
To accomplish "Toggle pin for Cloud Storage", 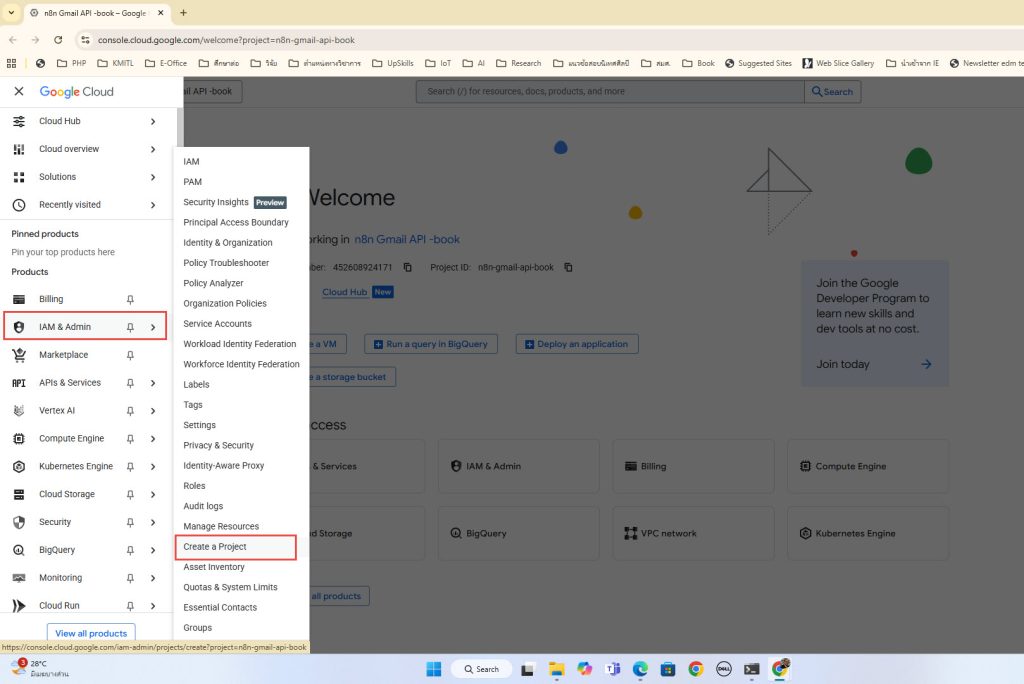I will [x=130, y=494].
